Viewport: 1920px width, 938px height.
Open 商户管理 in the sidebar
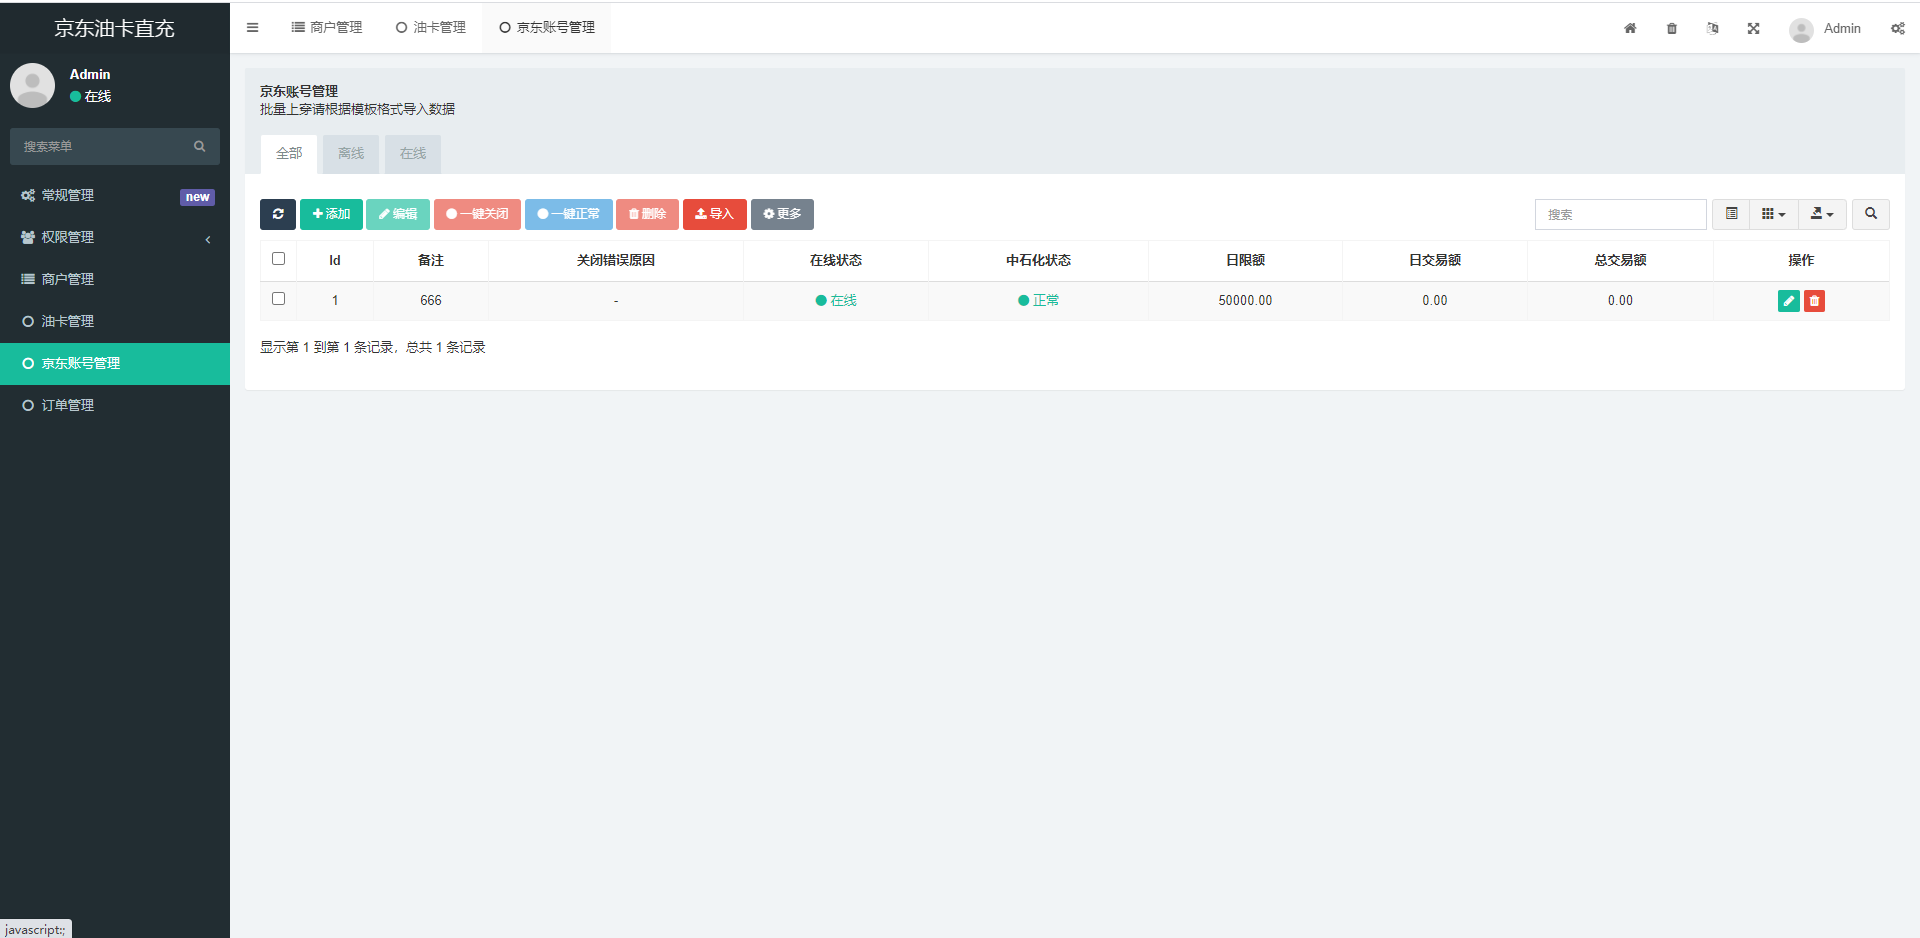point(115,279)
